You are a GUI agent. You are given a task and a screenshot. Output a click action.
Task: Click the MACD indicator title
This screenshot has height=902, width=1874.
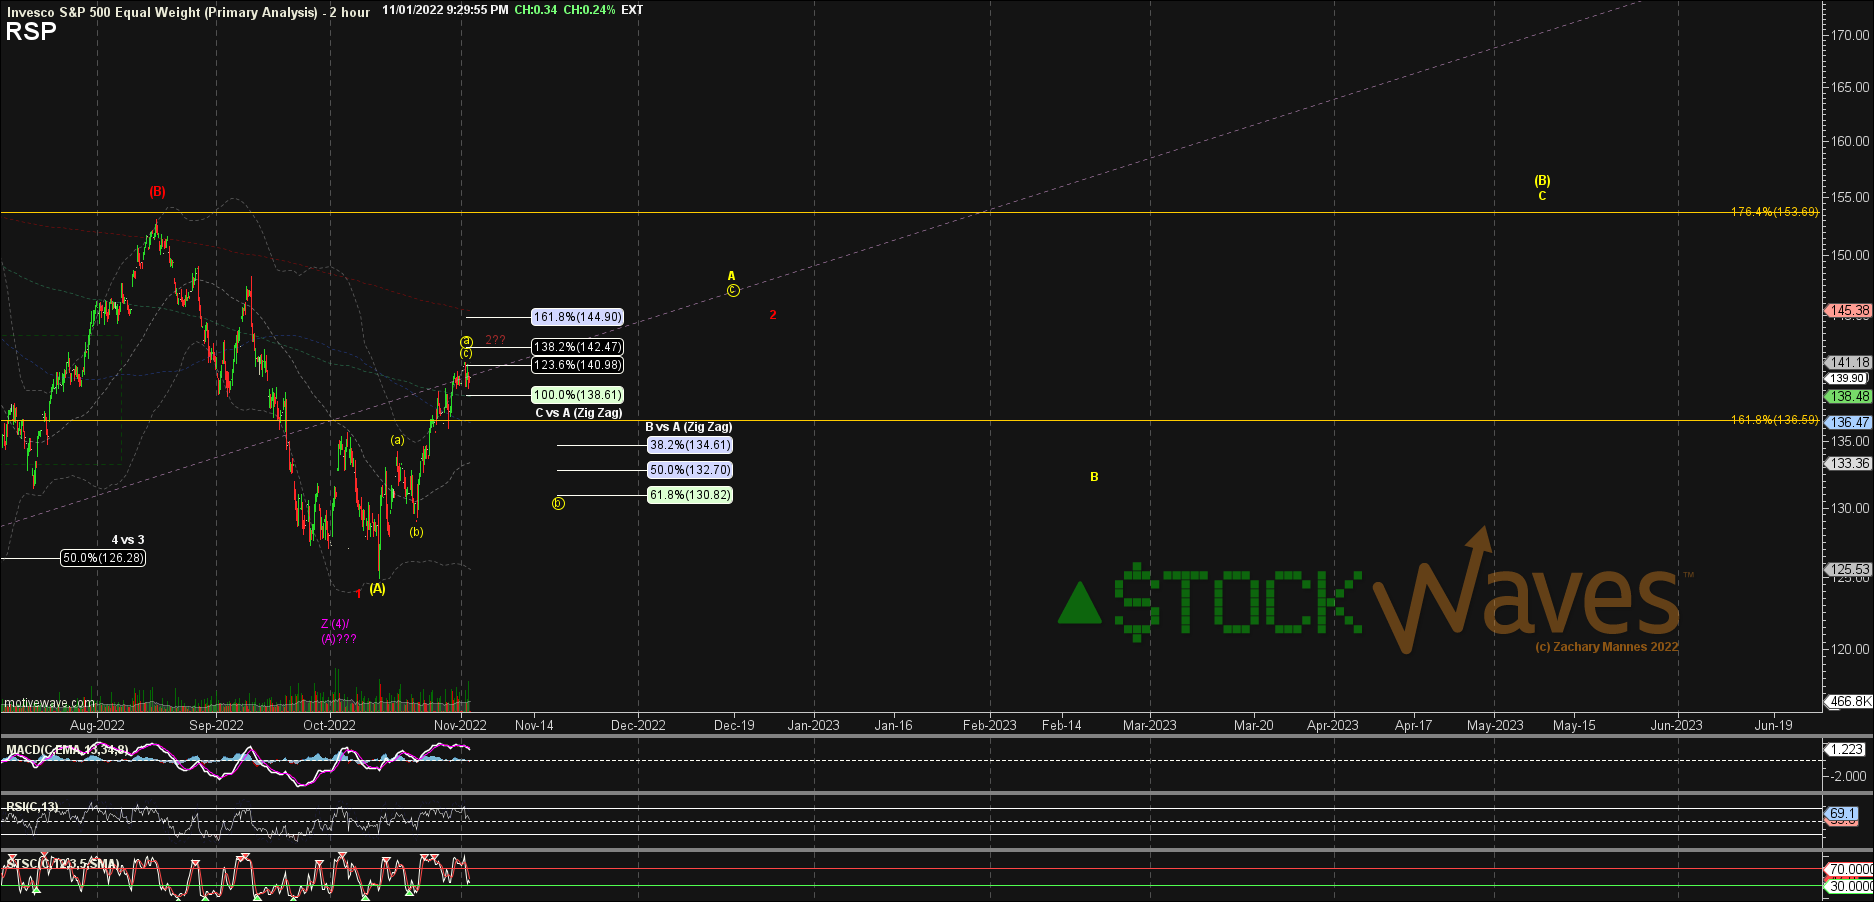[x=67, y=750]
